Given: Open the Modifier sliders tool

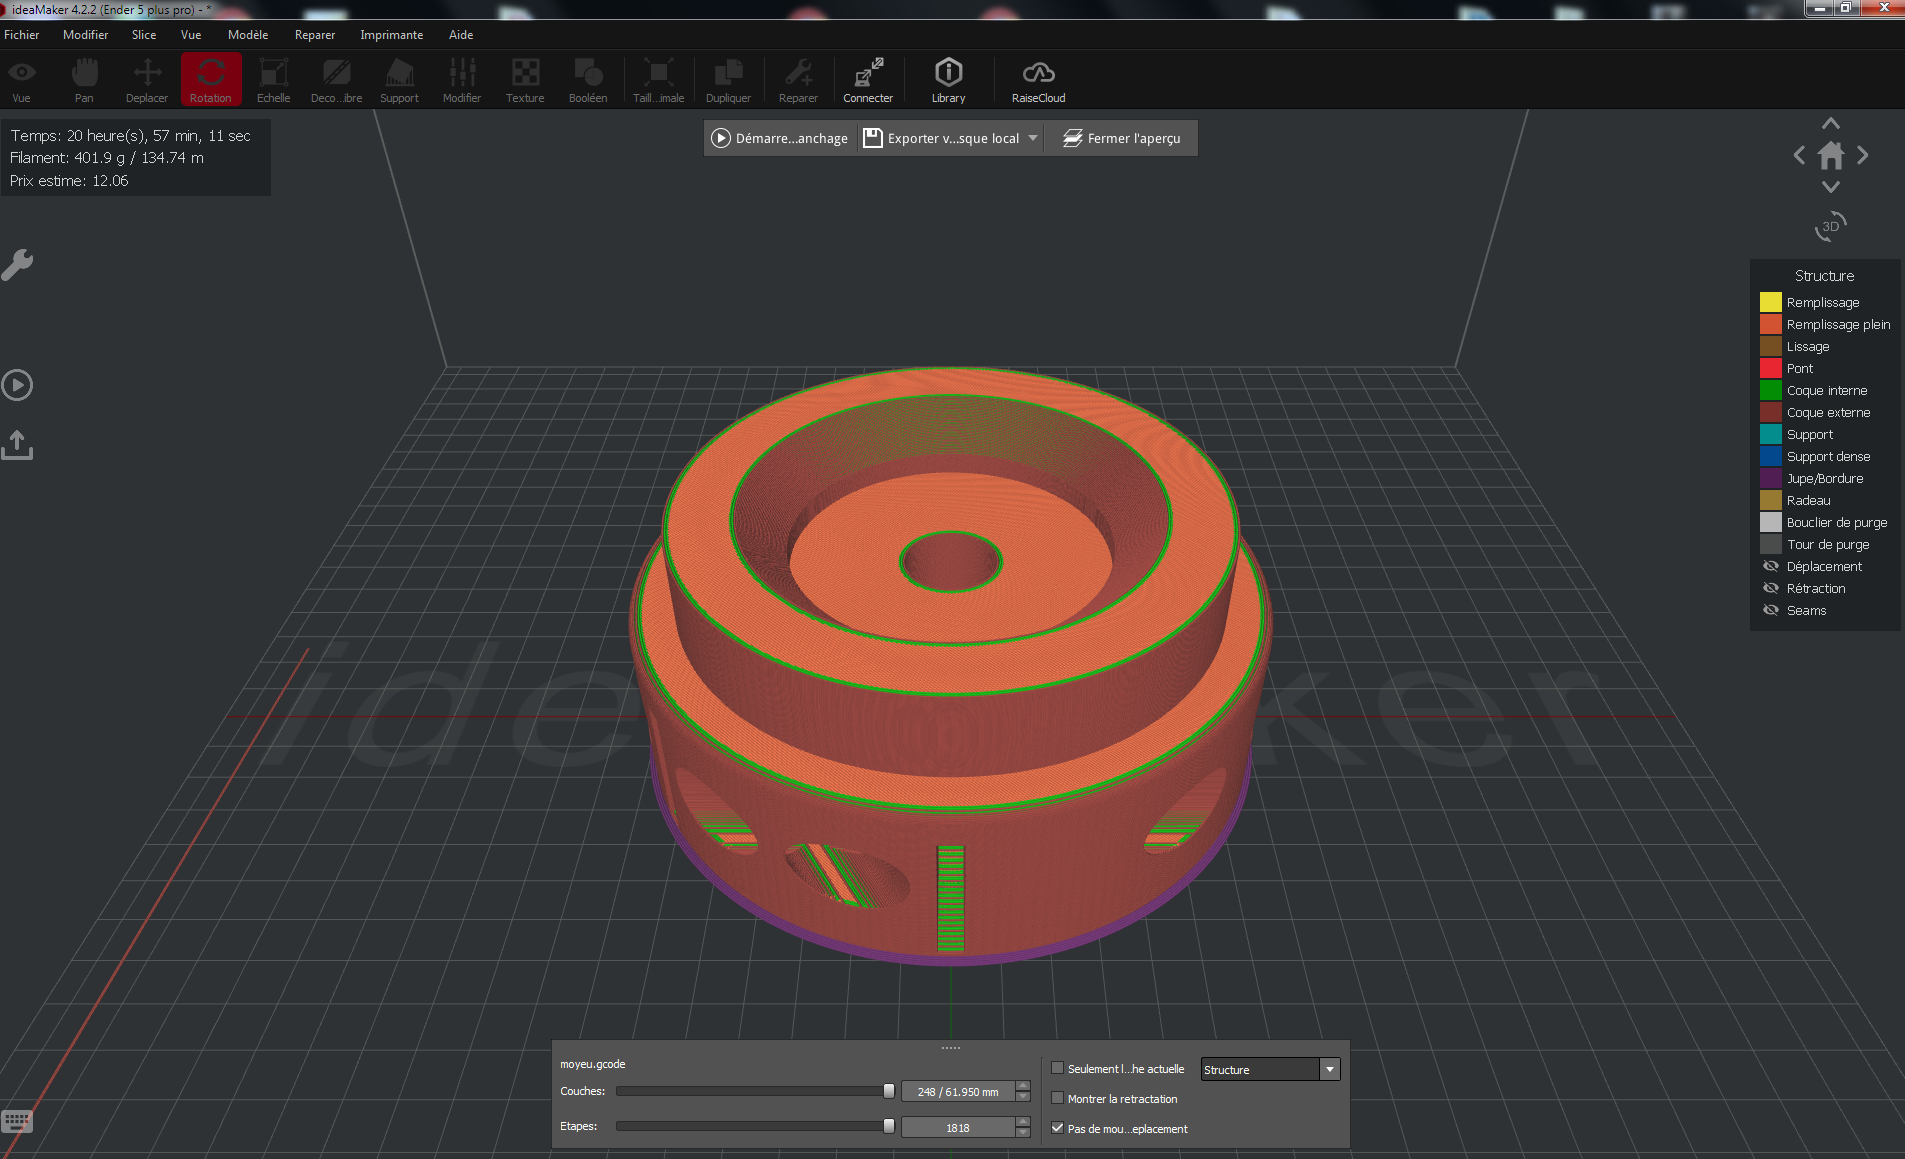Looking at the screenshot, I should point(462,79).
